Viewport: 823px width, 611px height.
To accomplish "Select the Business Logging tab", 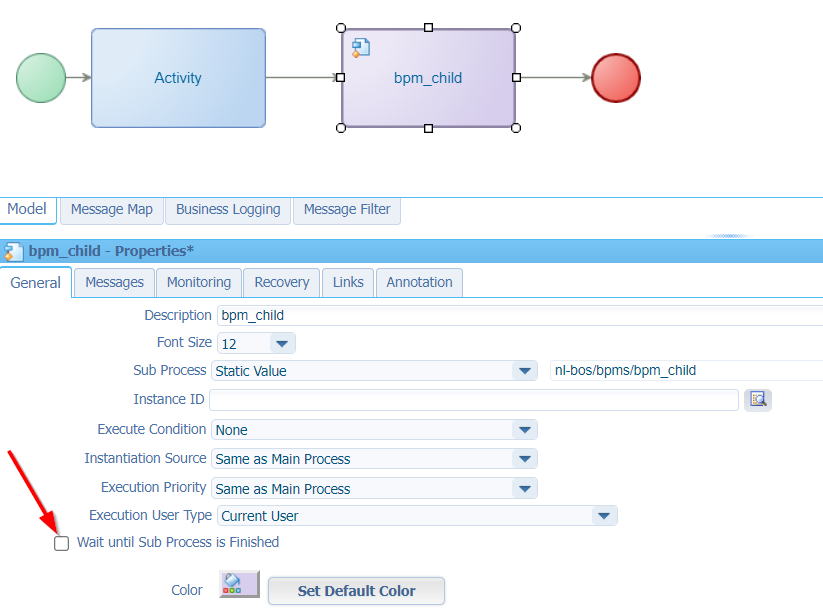I will 227,209.
